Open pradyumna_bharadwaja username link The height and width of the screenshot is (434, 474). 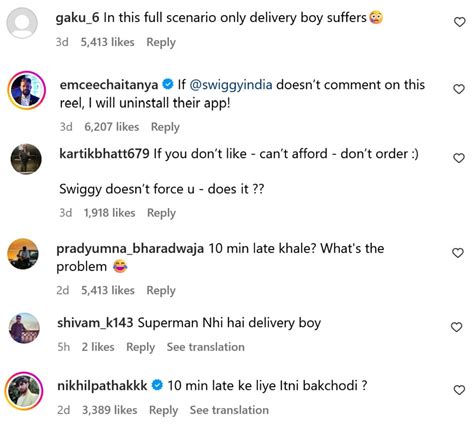point(130,249)
